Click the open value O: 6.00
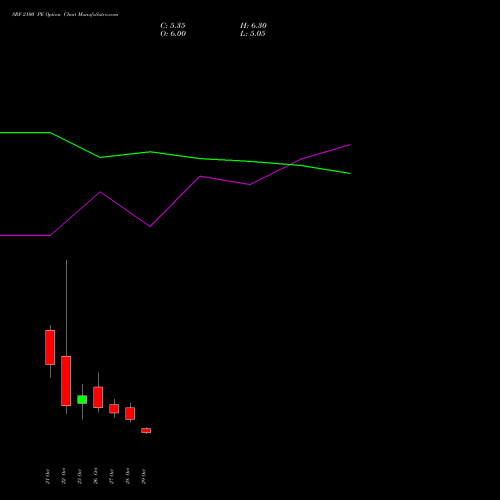The height and width of the screenshot is (500, 500). [173, 34]
